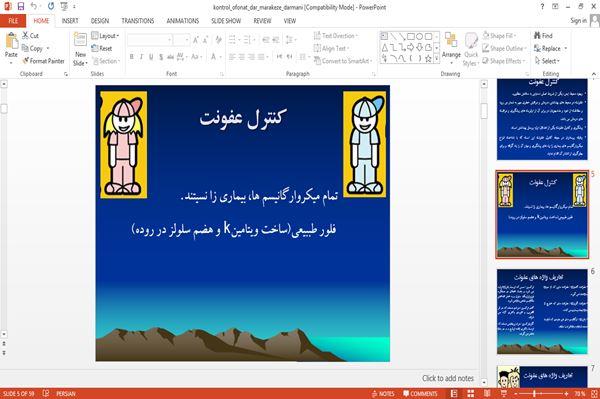Toggle Underline formatting
The width and height of the screenshot is (600, 399).
pos(151,57)
